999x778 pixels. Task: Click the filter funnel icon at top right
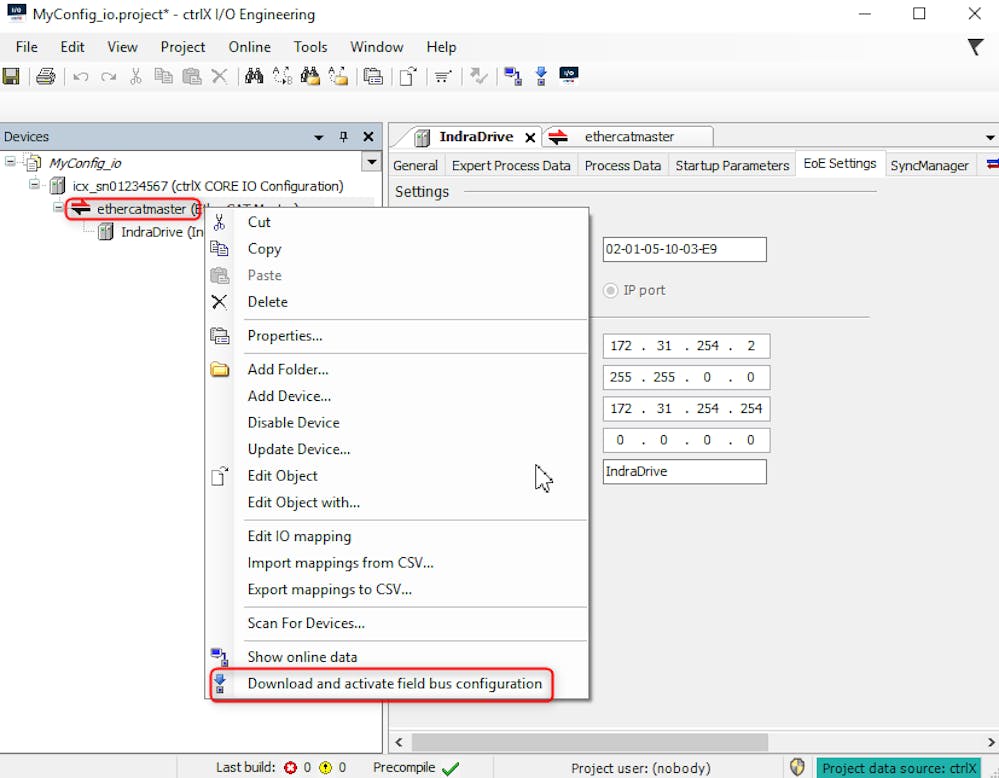[x=975, y=47]
